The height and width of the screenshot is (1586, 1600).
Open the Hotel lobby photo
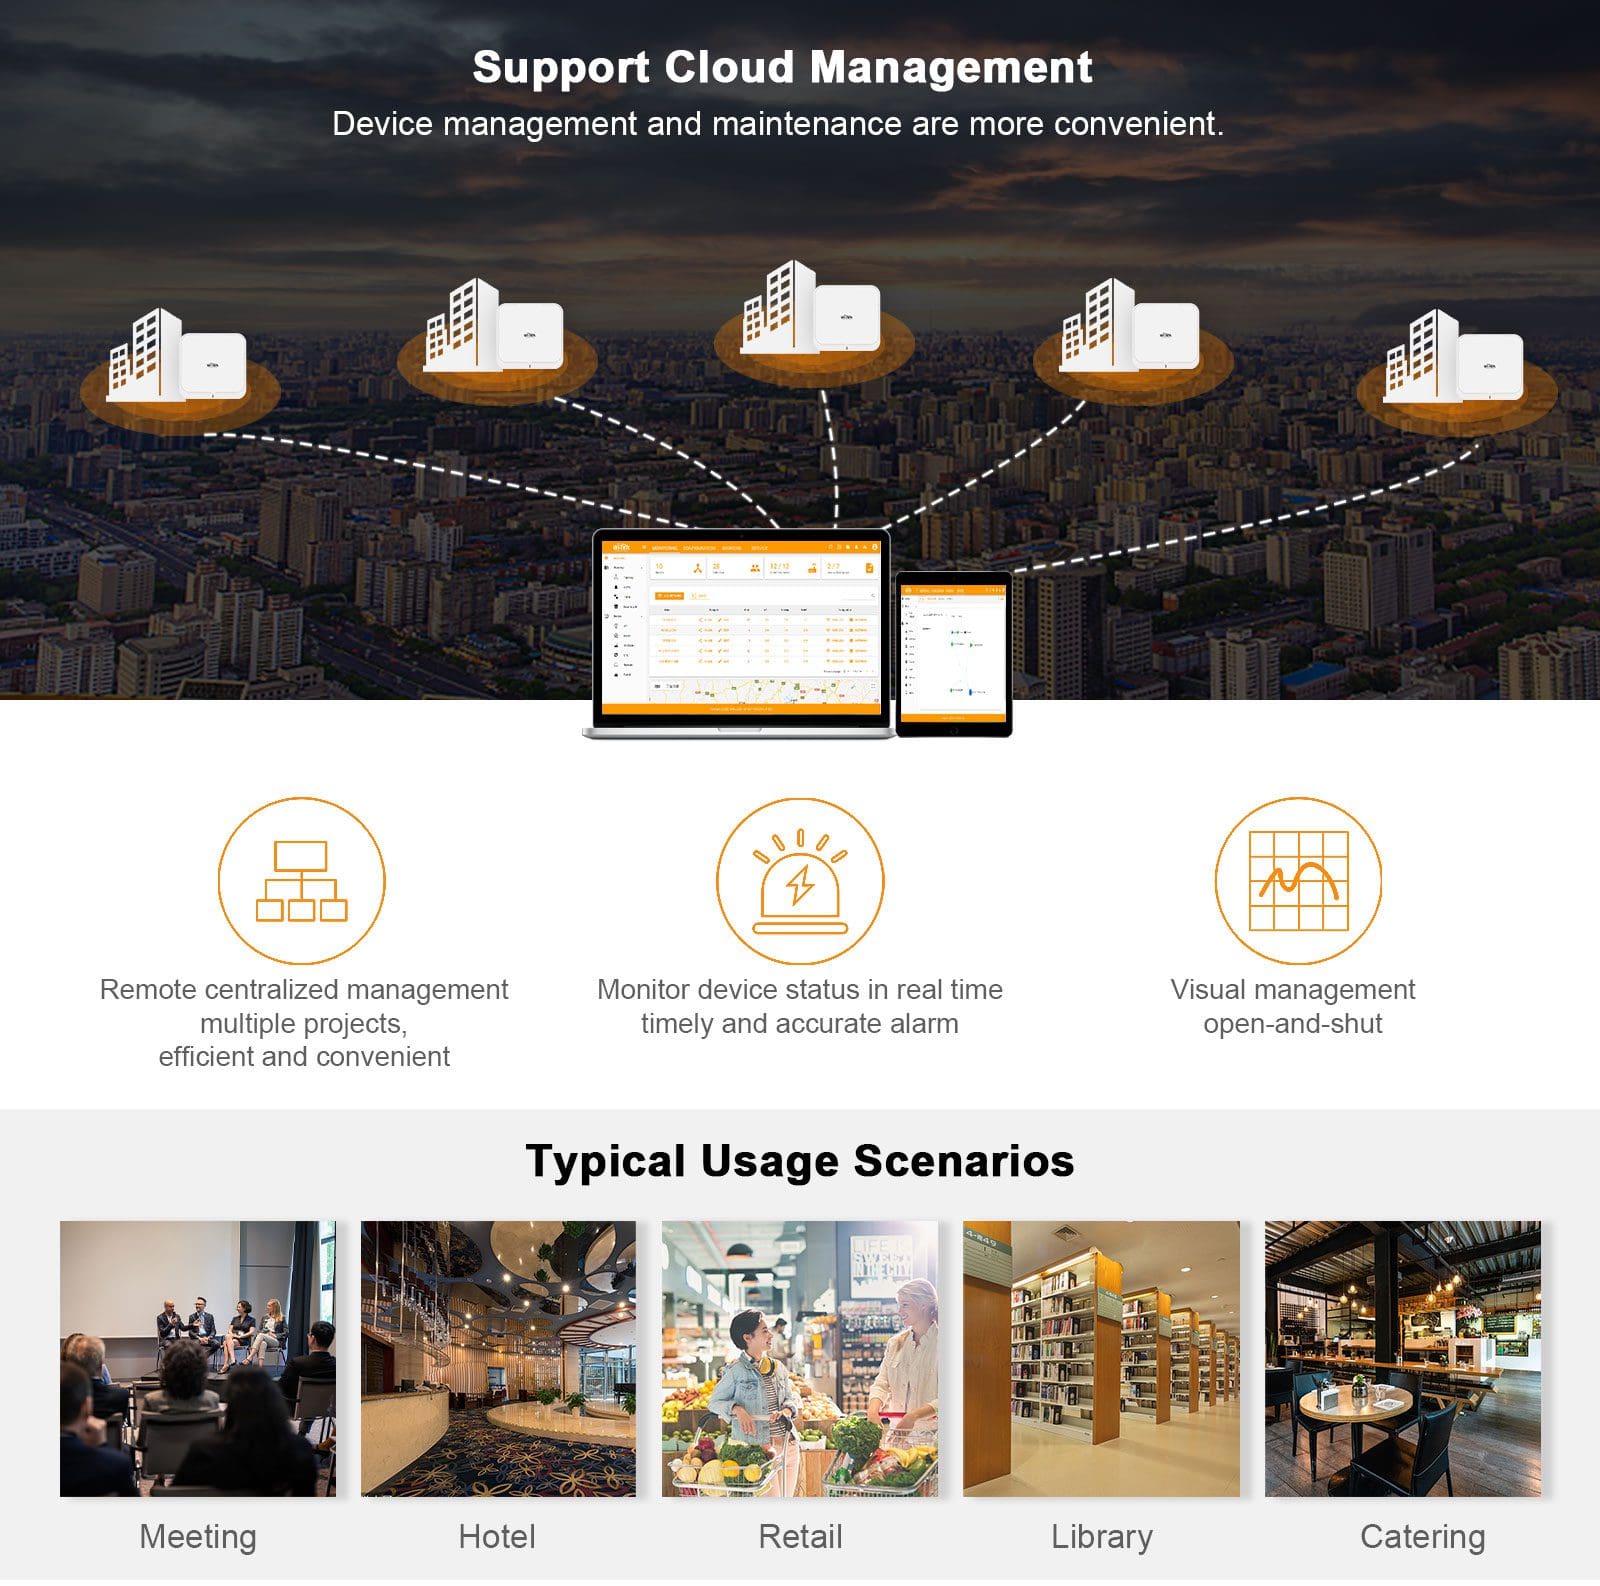498,1358
